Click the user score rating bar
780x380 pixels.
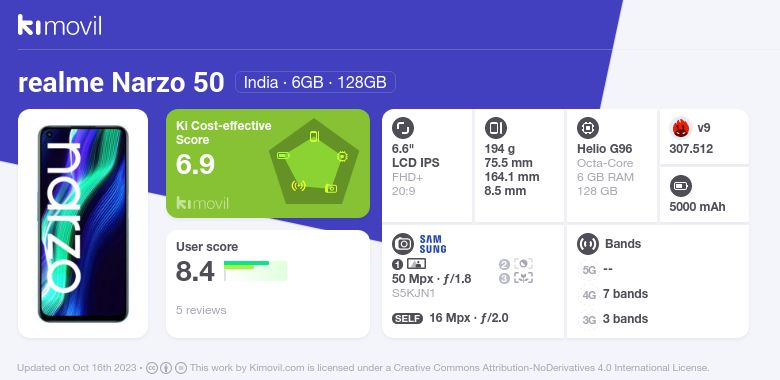(255, 271)
